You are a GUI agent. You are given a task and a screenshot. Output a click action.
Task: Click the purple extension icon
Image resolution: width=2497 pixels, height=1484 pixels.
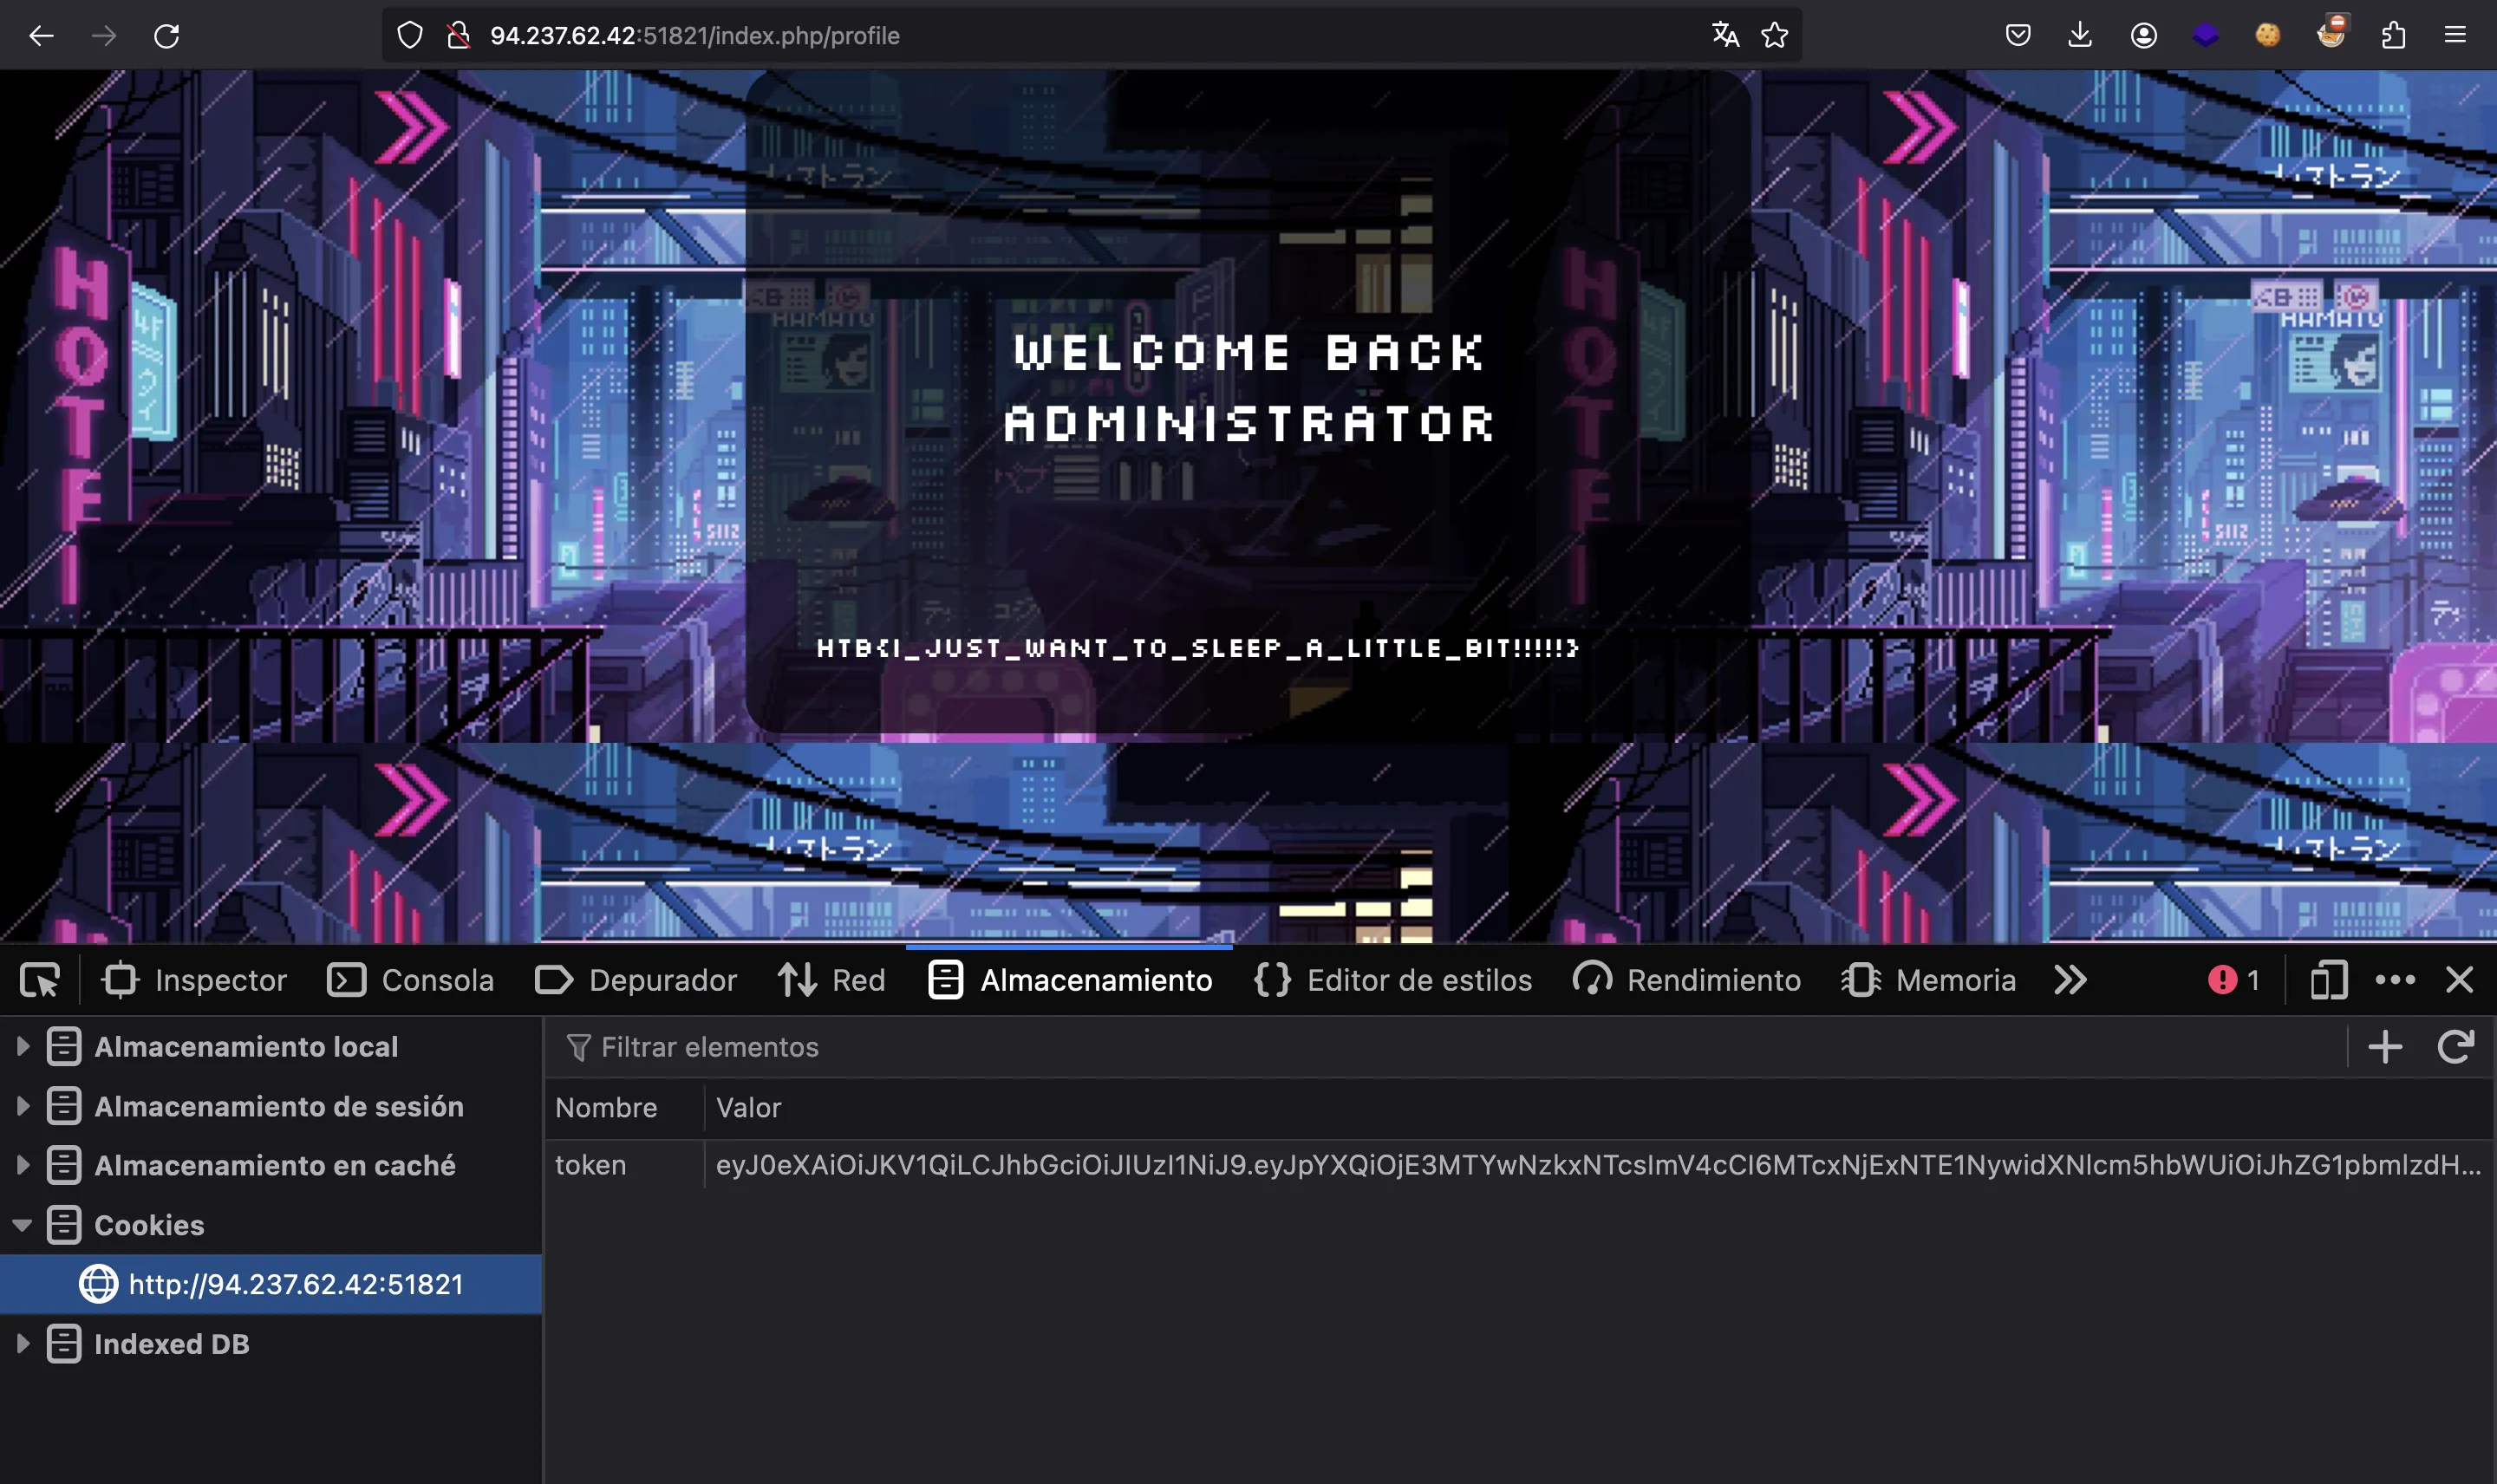(x=2205, y=36)
